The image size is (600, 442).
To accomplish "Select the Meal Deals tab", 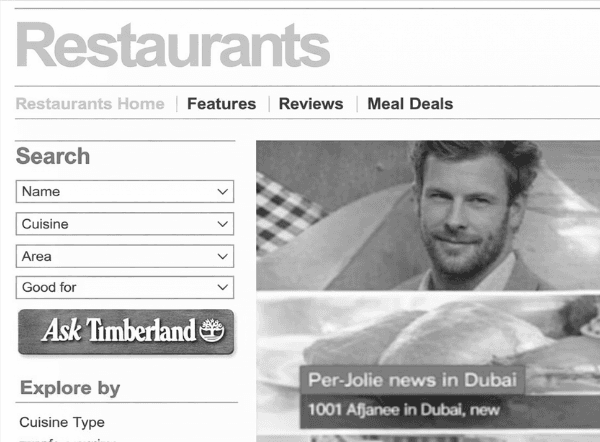I will coord(410,104).
